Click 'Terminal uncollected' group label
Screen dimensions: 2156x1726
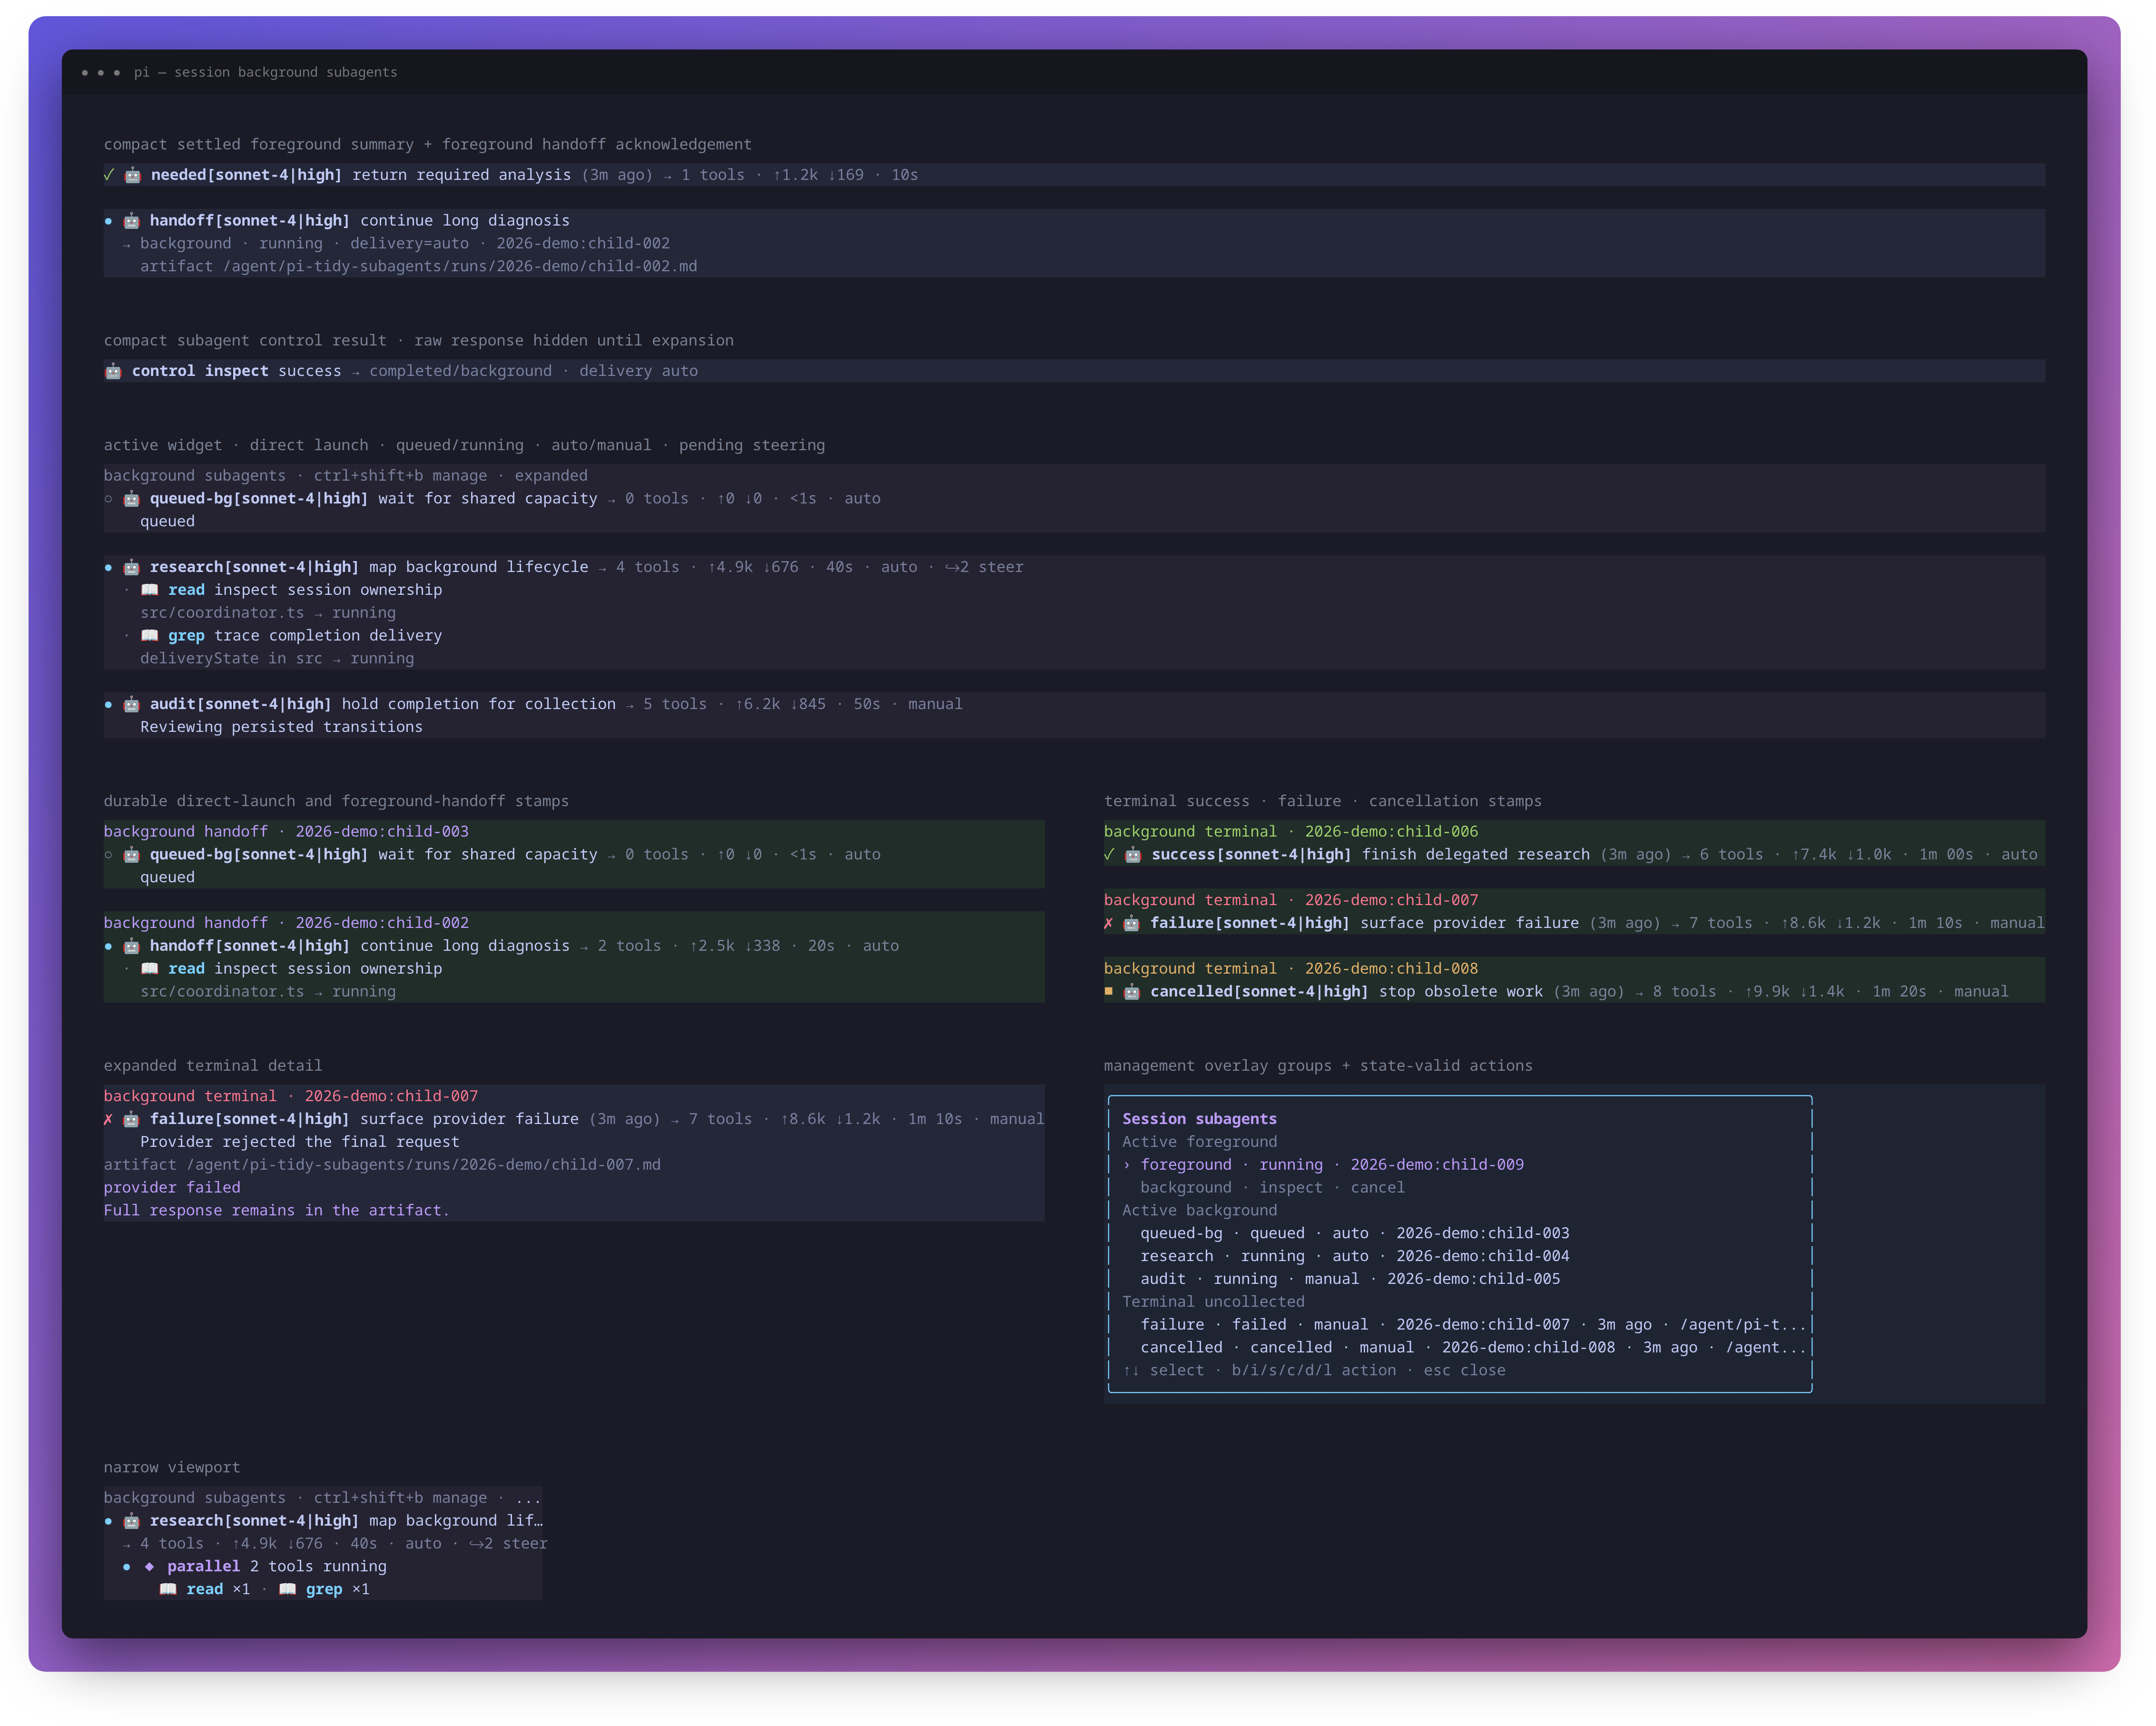tap(1213, 1302)
